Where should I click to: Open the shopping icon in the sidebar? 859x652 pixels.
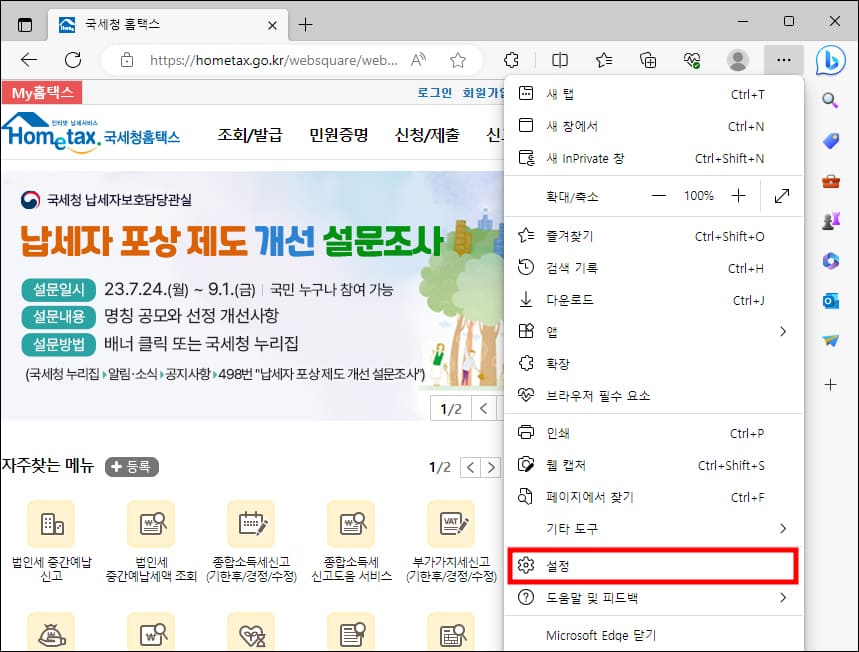(x=830, y=140)
